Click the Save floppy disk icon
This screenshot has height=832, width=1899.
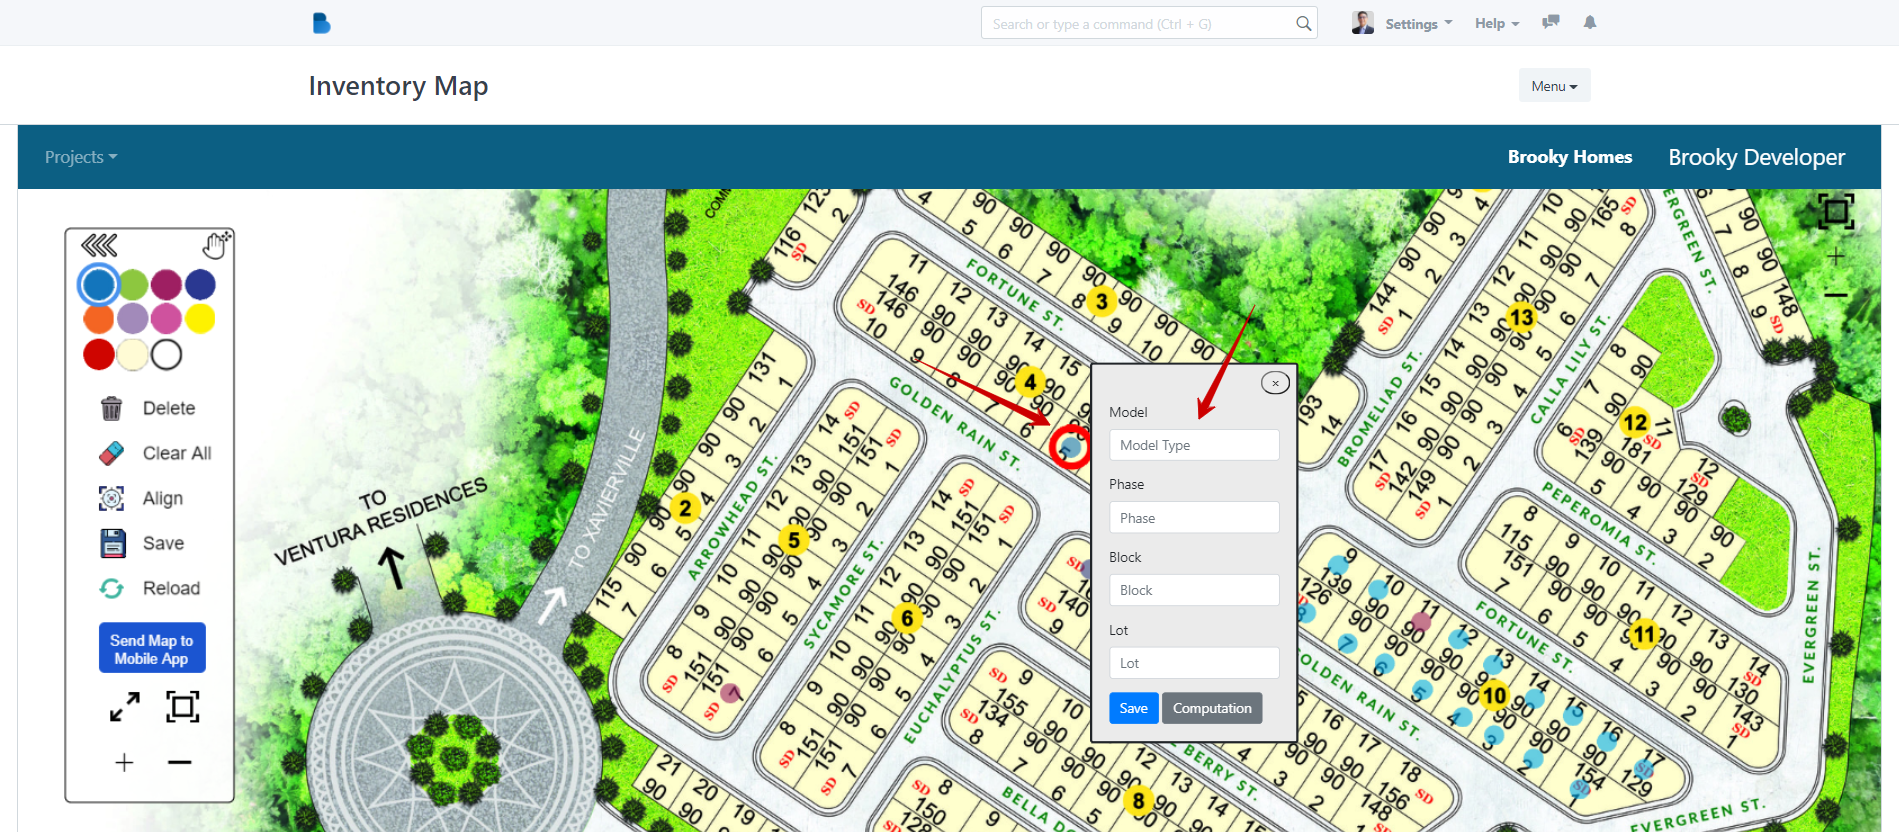(x=112, y=543)
